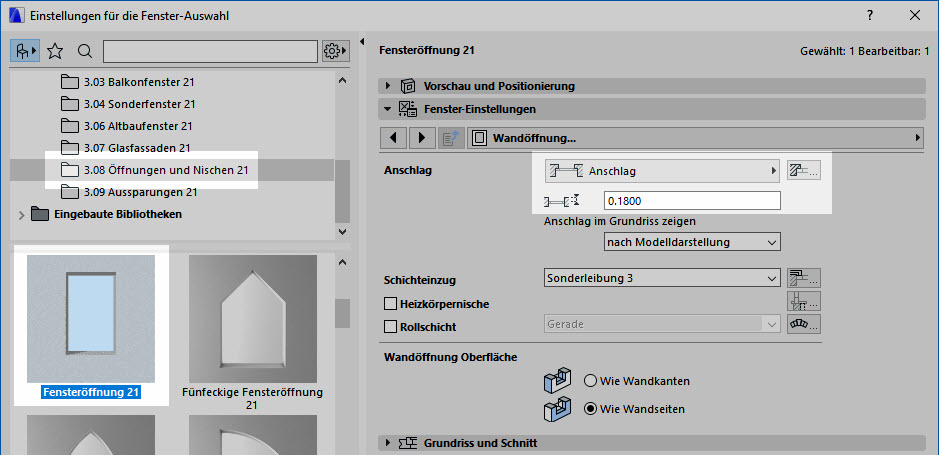Open Anschlag detail settings icon button
This screenshot has height=455, width=939.
coord(803,171)
